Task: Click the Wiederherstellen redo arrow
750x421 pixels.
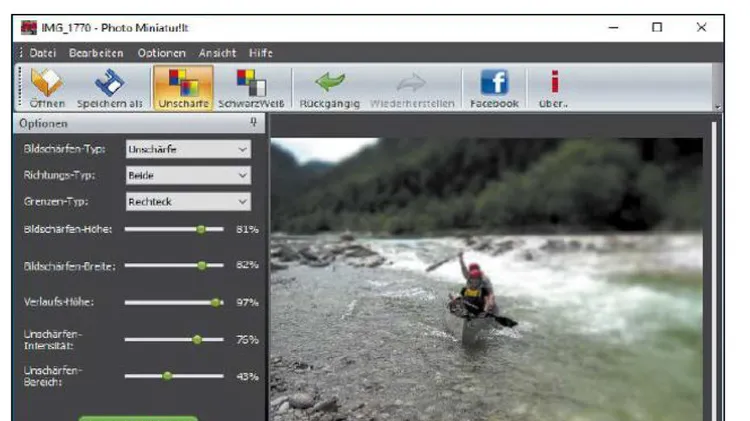Action: tap(411, 83)
